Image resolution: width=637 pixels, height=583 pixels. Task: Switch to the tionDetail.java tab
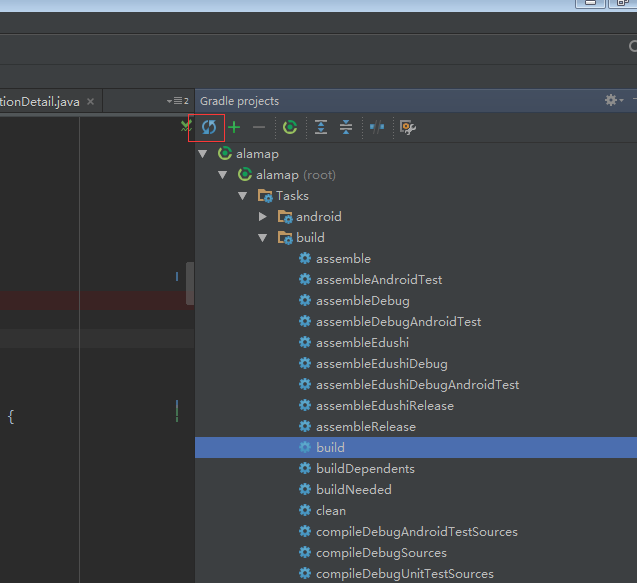pyautogui.click(x=40, y=102)
